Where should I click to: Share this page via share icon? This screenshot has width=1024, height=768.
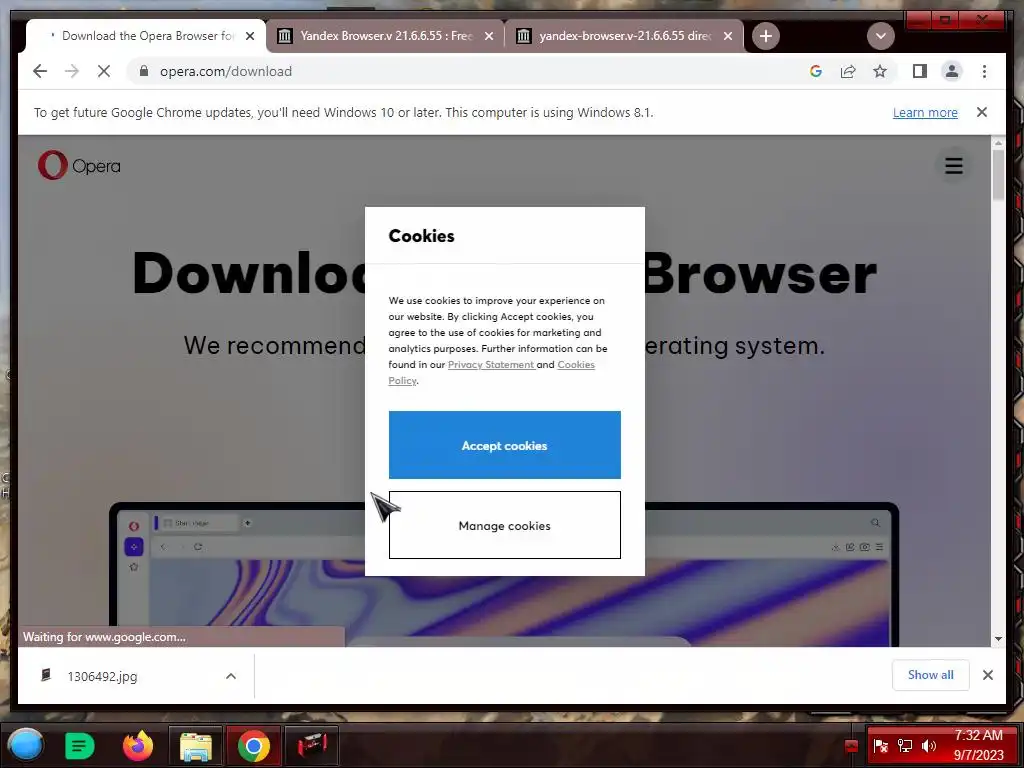tap(848, 71)
